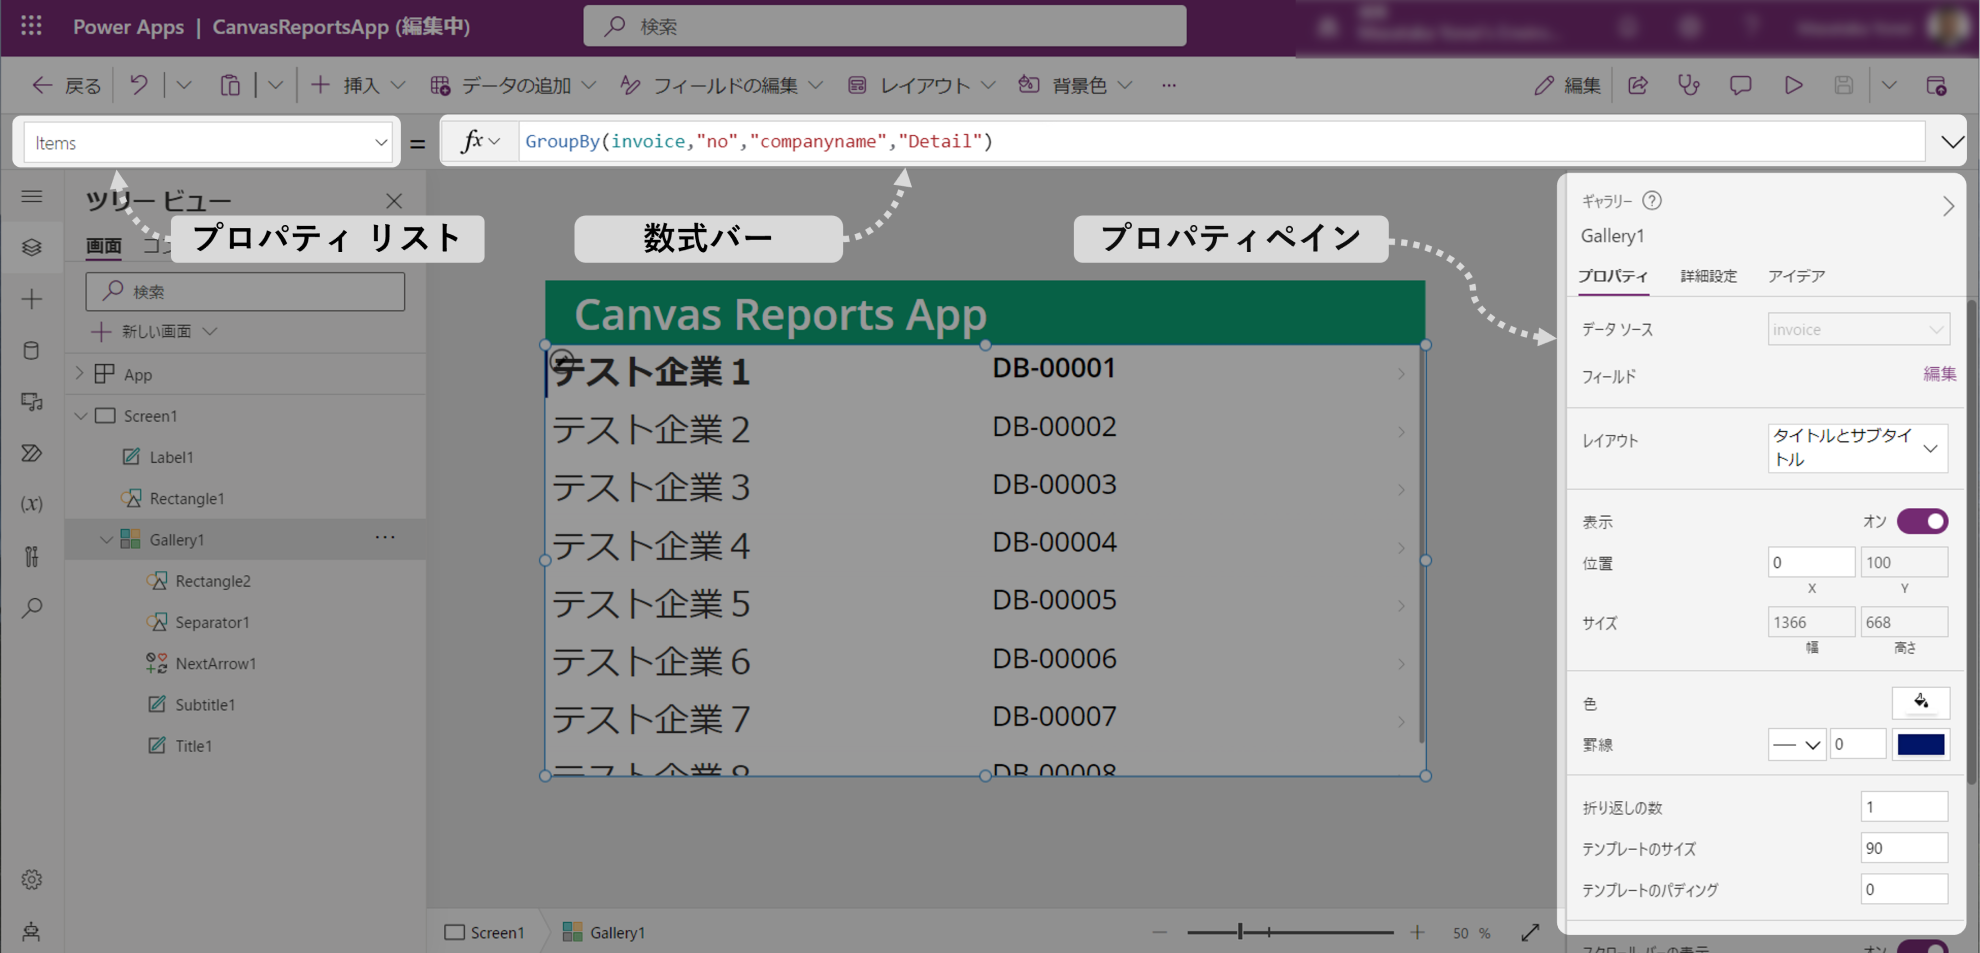Switch to the プロパティ tab
Image resolution: width=1980 pixels, height=953 pixels.
1613,276
